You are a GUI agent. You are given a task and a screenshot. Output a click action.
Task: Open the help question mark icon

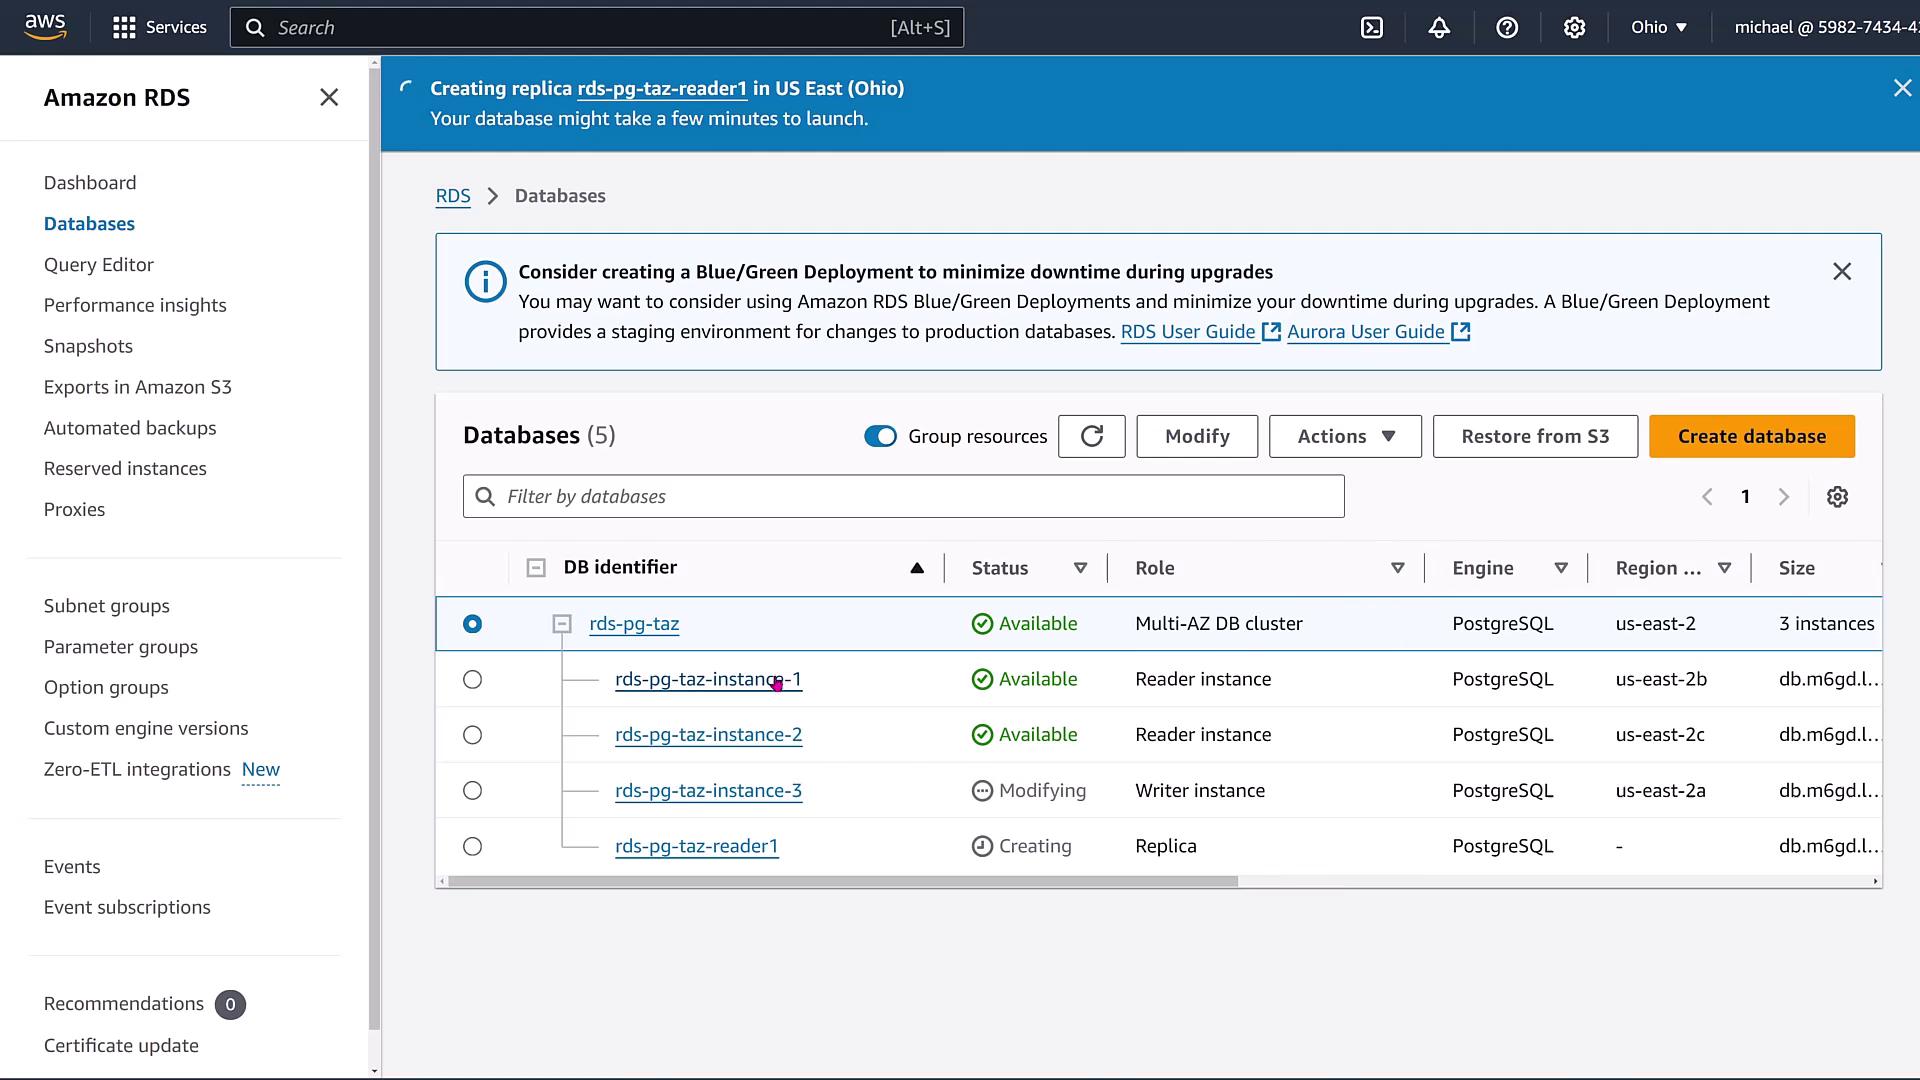(1507, 28)
